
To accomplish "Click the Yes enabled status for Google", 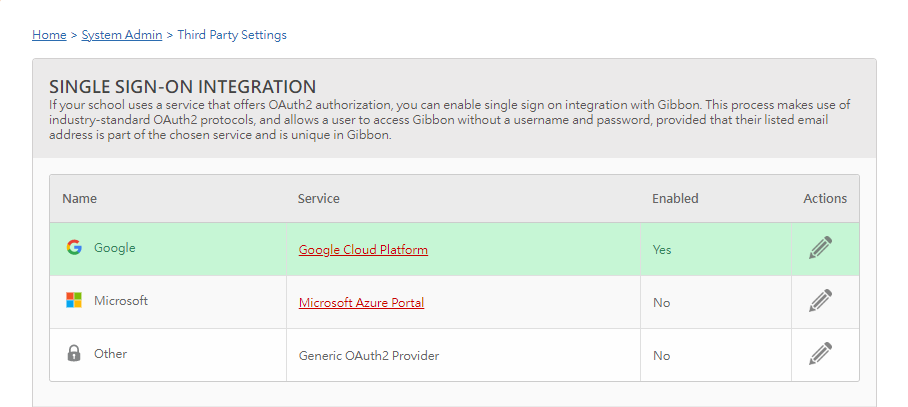I will click(x=662, y=250).
